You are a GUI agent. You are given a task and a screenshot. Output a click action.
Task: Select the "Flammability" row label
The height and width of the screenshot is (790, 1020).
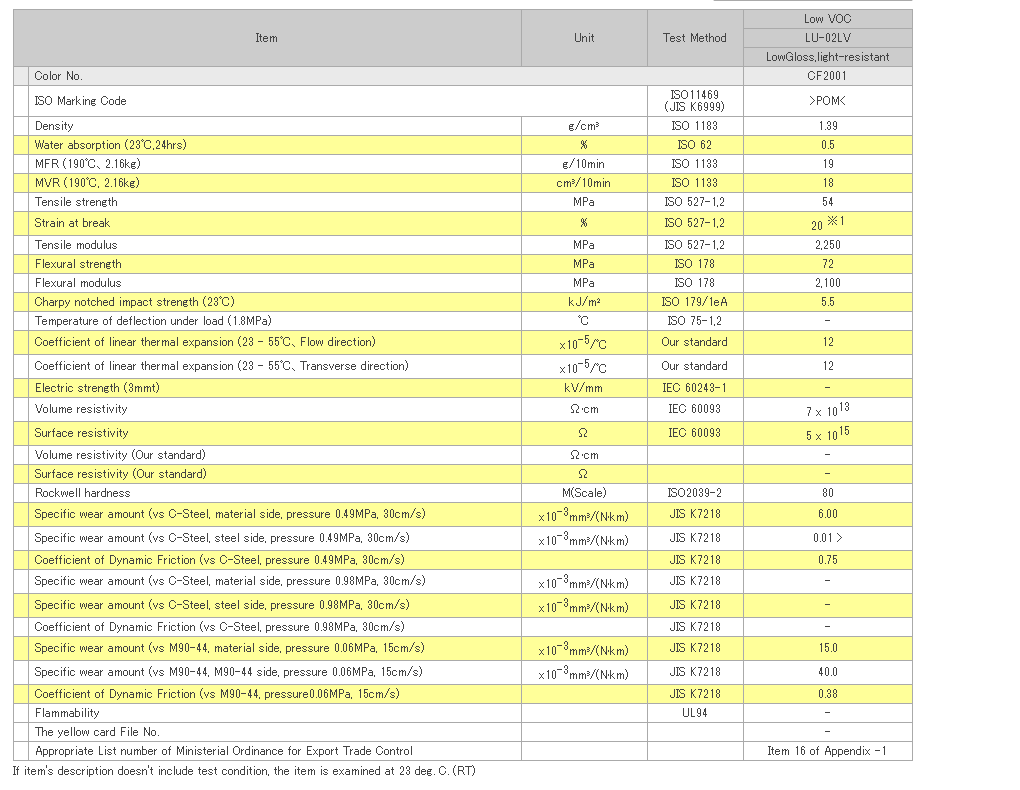(67, 713)
